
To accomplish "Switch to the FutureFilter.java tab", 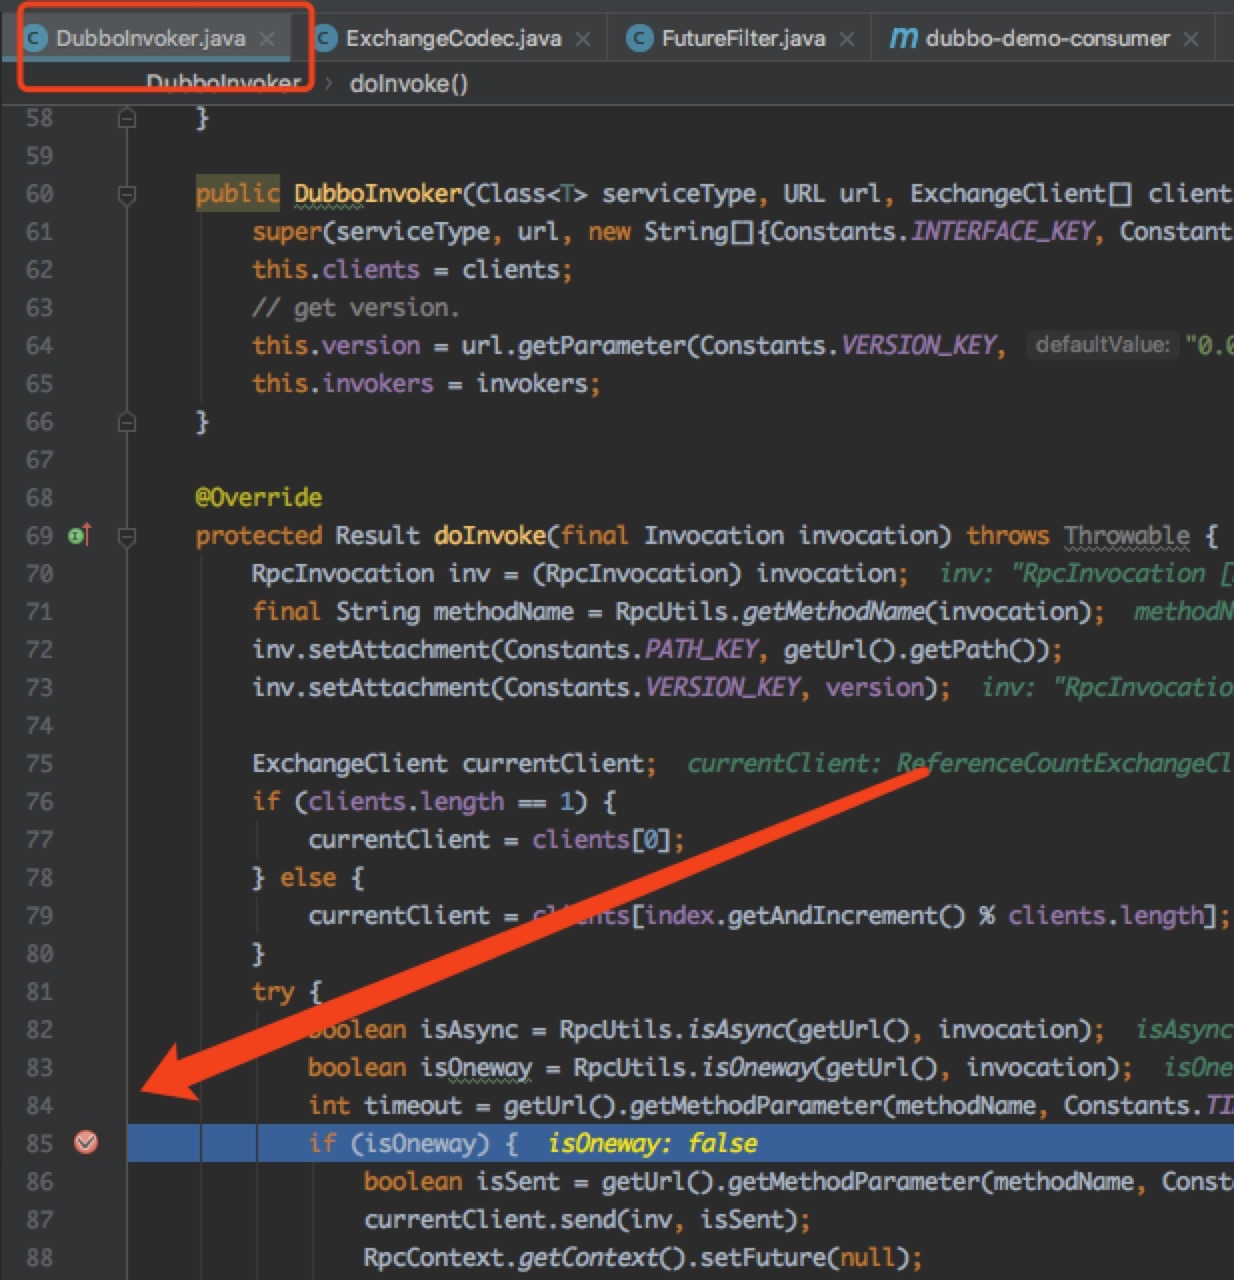I will tap(743, 38).
